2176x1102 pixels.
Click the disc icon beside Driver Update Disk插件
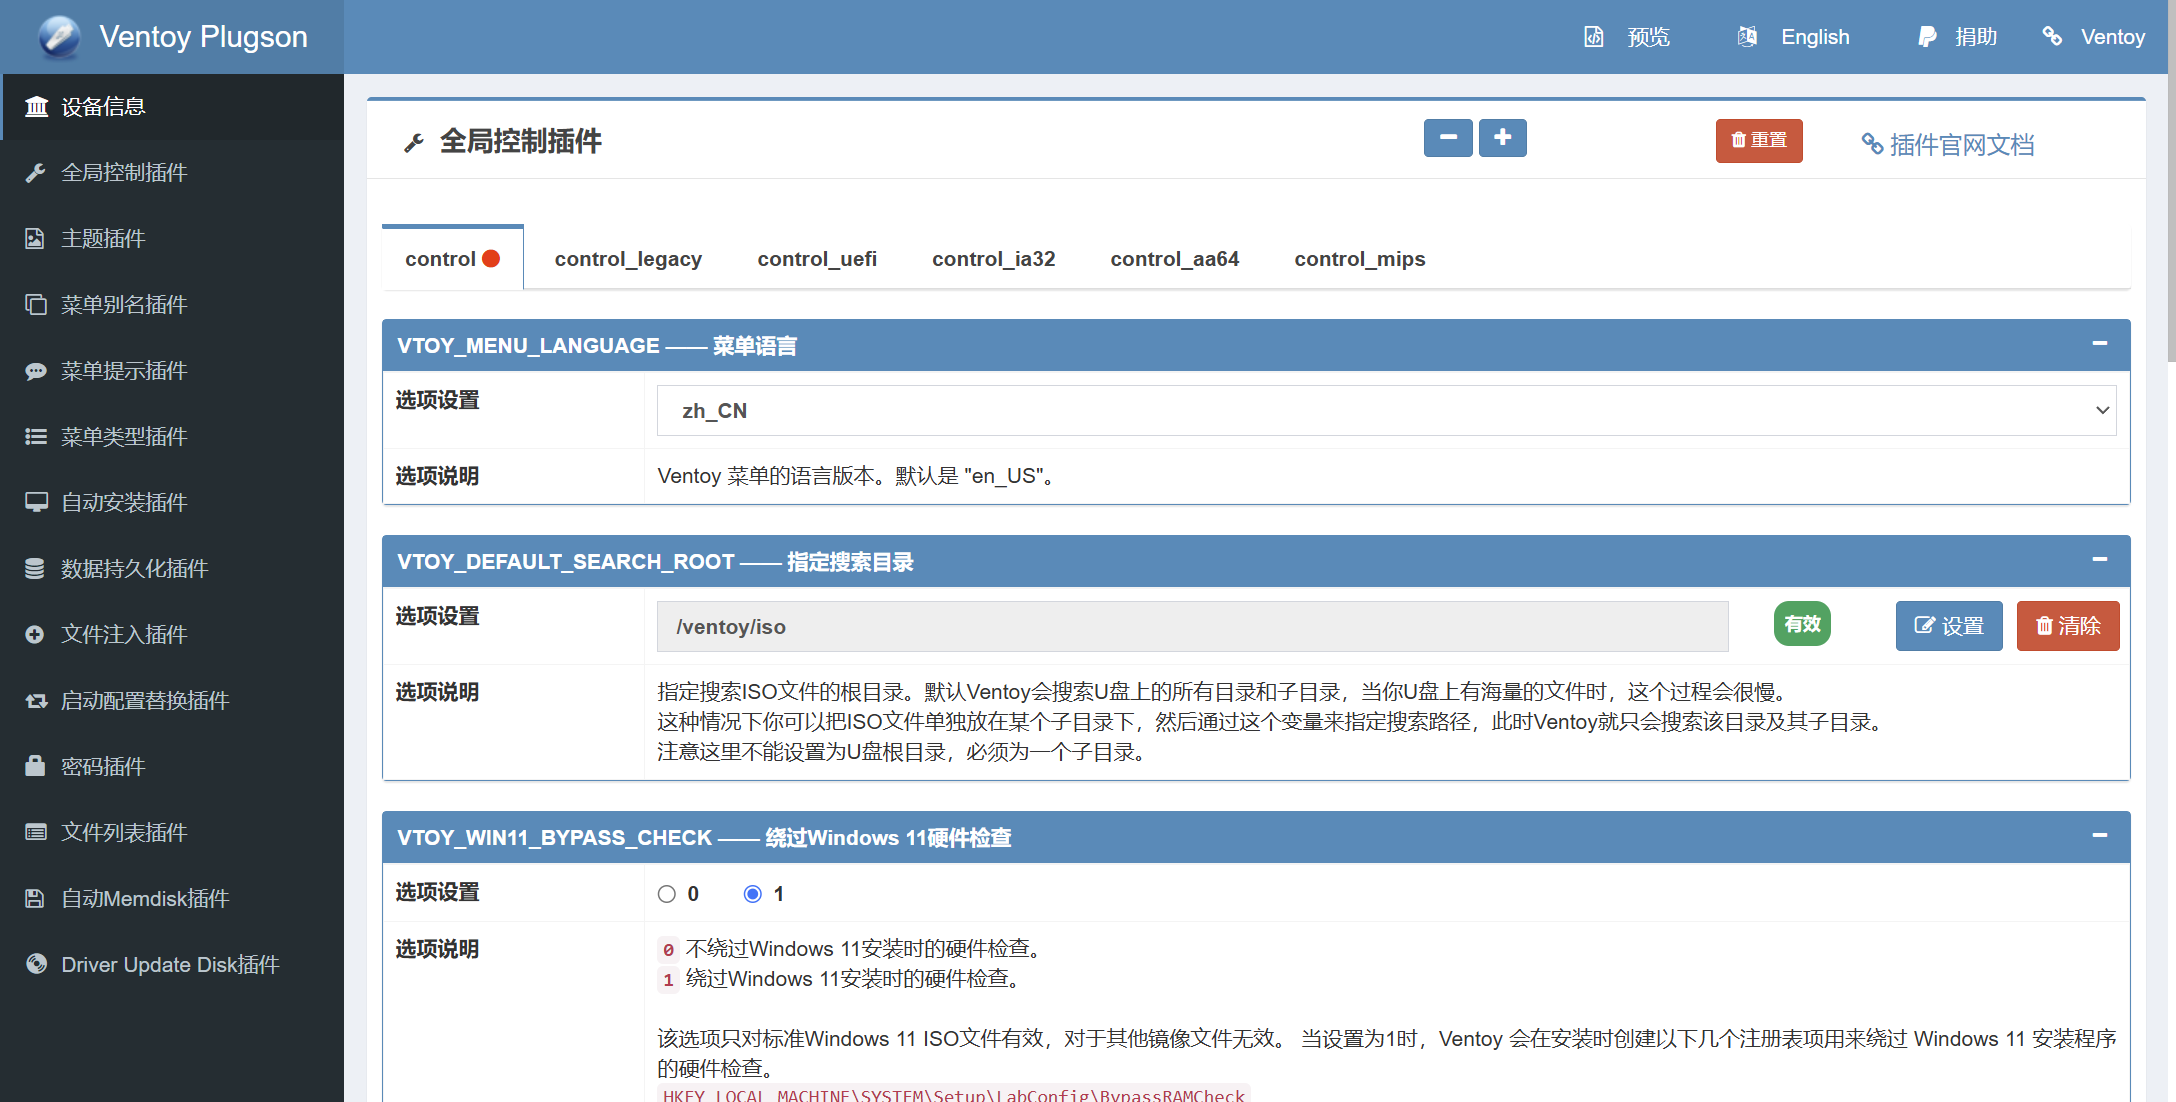tap(36, 964)
